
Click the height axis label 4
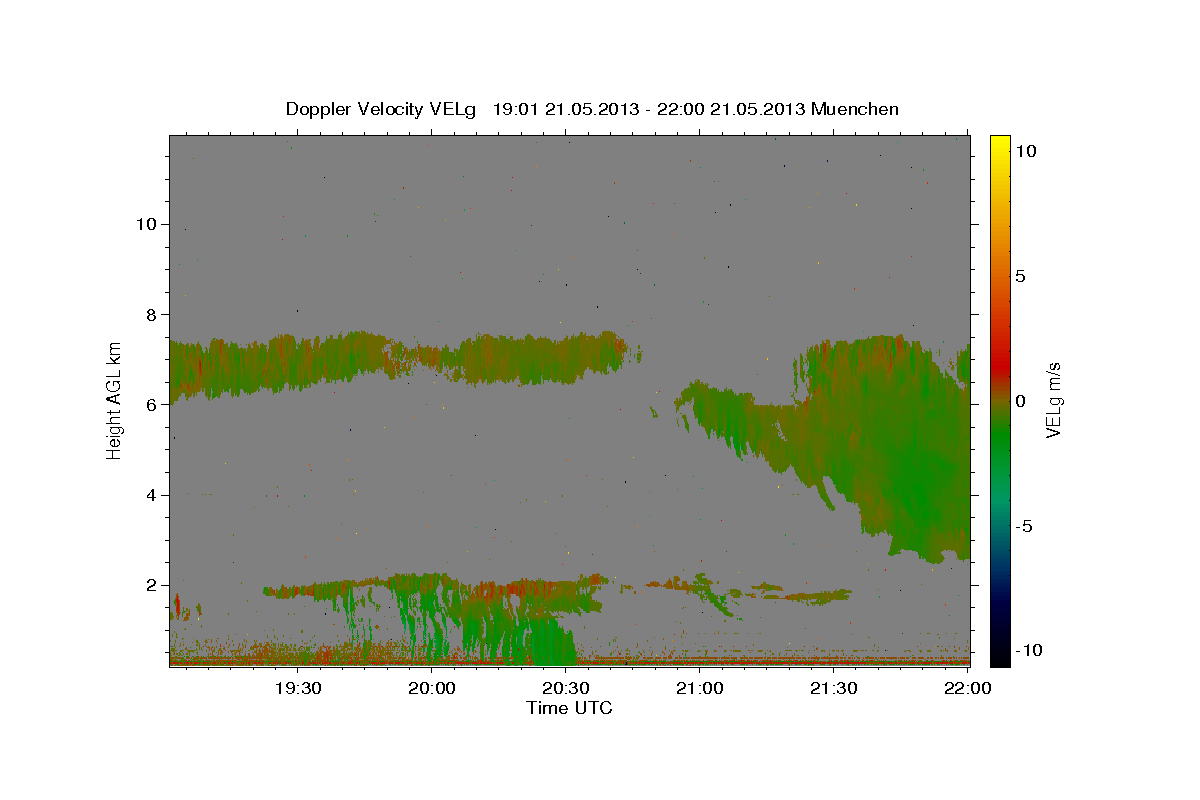[150, 495]
